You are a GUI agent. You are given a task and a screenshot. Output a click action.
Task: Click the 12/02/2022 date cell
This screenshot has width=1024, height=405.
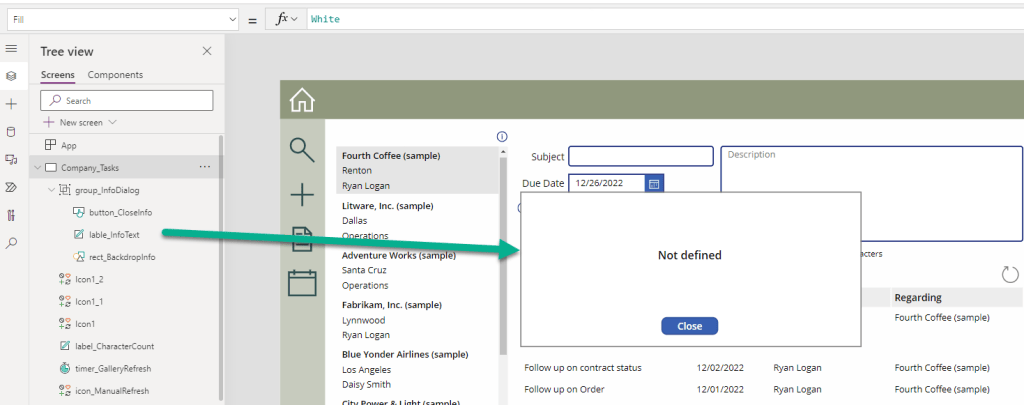(x=720, y=368)
